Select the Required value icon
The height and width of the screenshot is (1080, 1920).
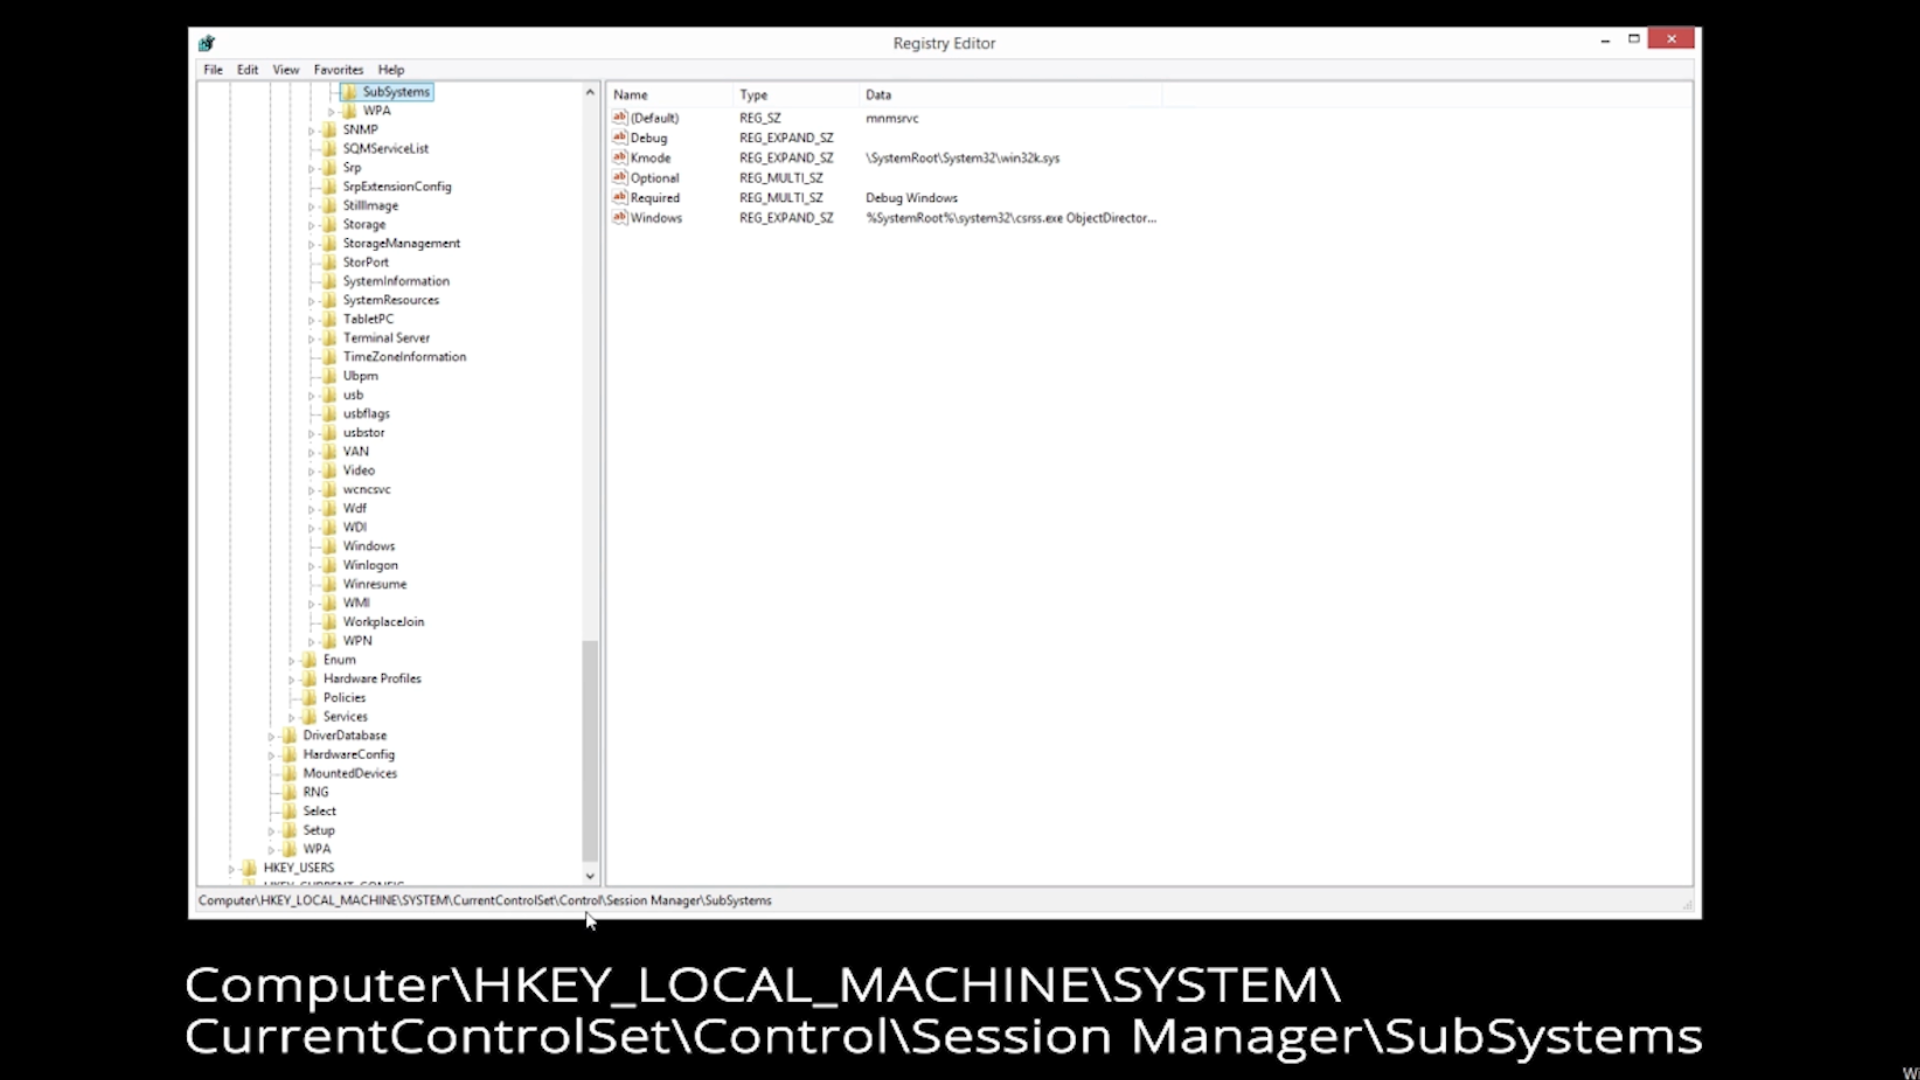click(x=620, y=197)
